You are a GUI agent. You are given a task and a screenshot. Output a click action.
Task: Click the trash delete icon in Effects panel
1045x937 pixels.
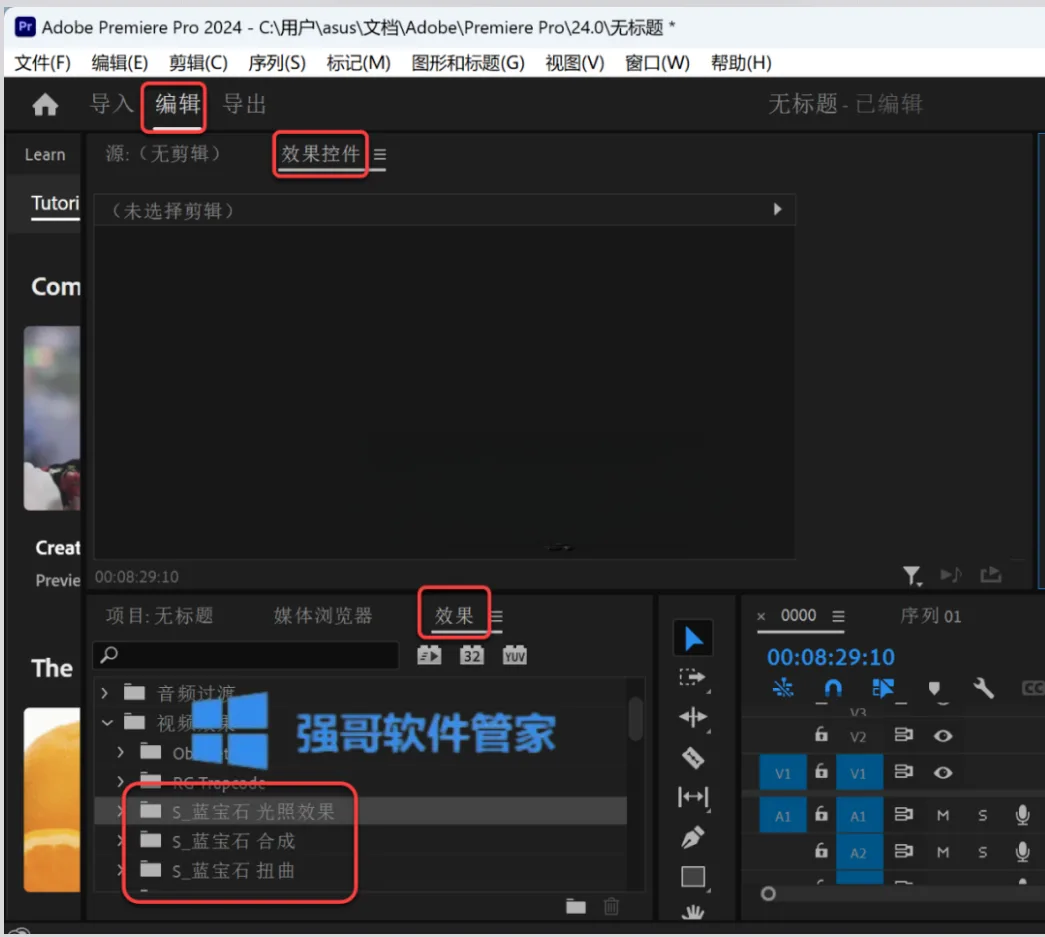tap(611, 906)
